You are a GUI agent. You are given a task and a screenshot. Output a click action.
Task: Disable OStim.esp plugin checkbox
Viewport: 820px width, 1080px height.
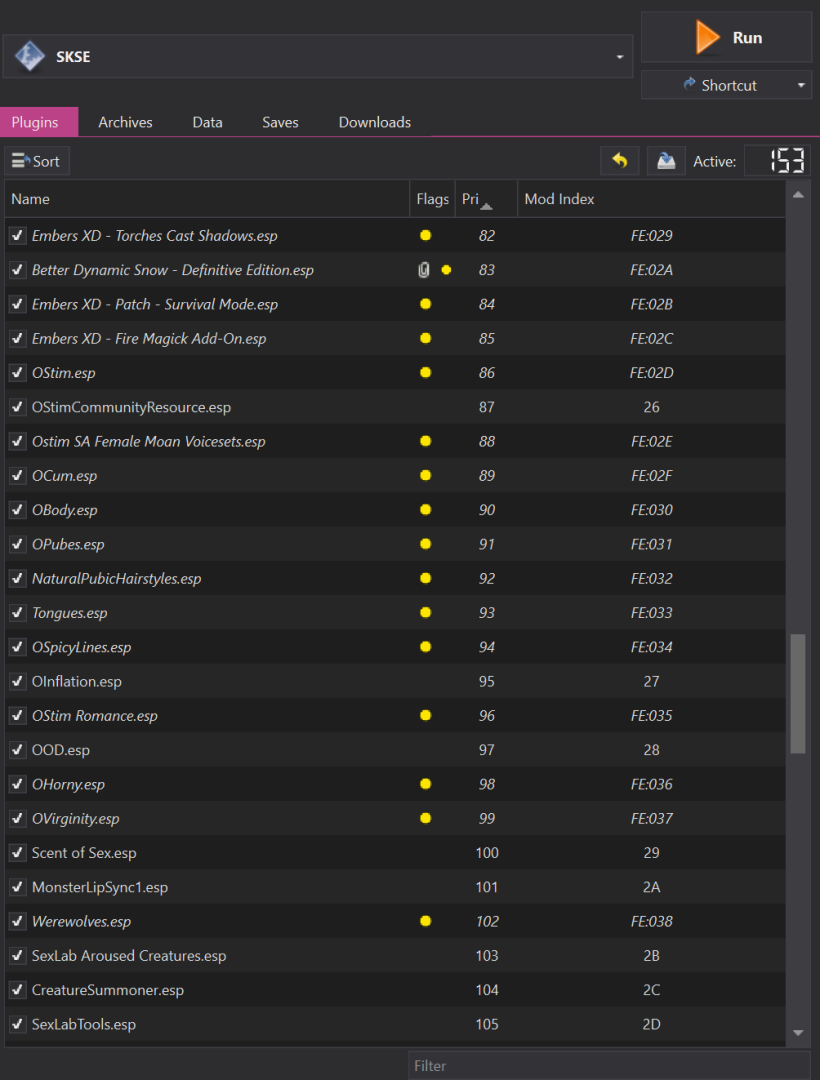click(17, 373)
